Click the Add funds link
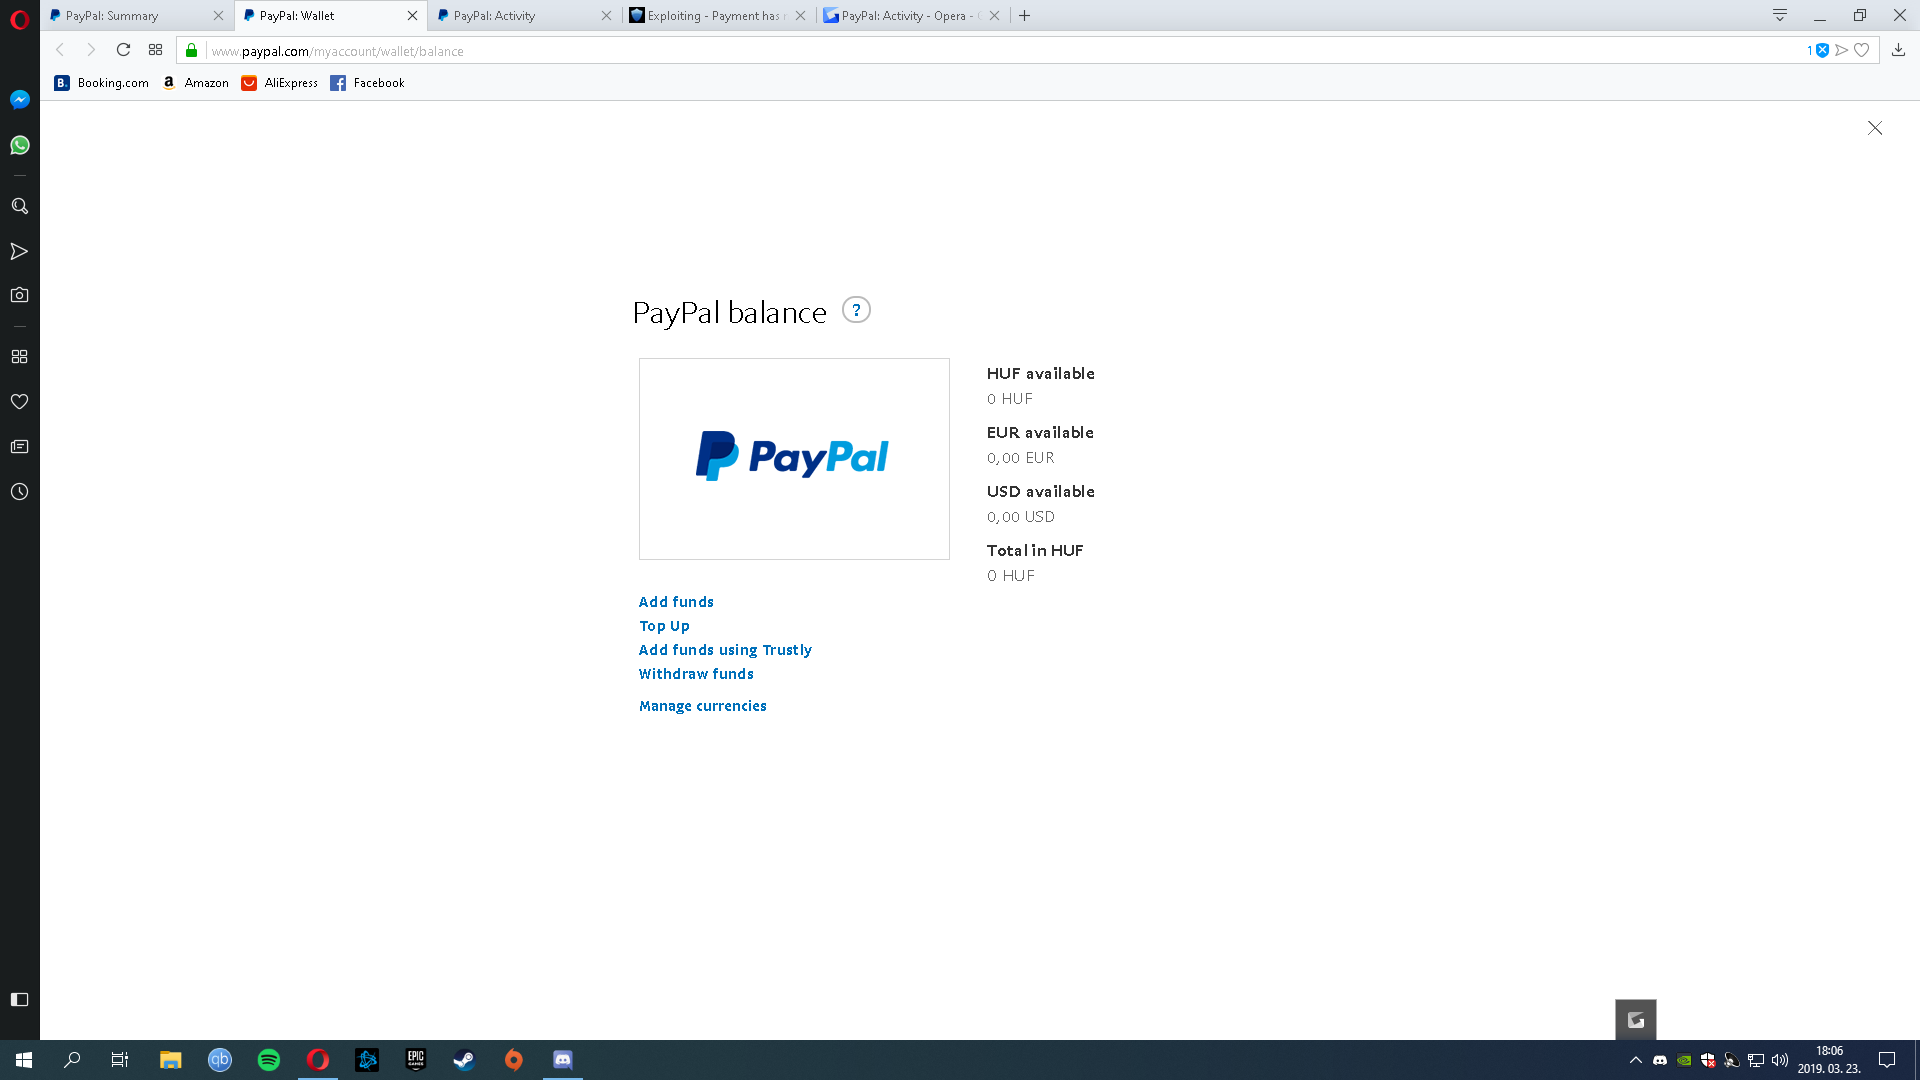This screenshot has width=1920, height=1080. pyautogui.click(x=676, y=602)
